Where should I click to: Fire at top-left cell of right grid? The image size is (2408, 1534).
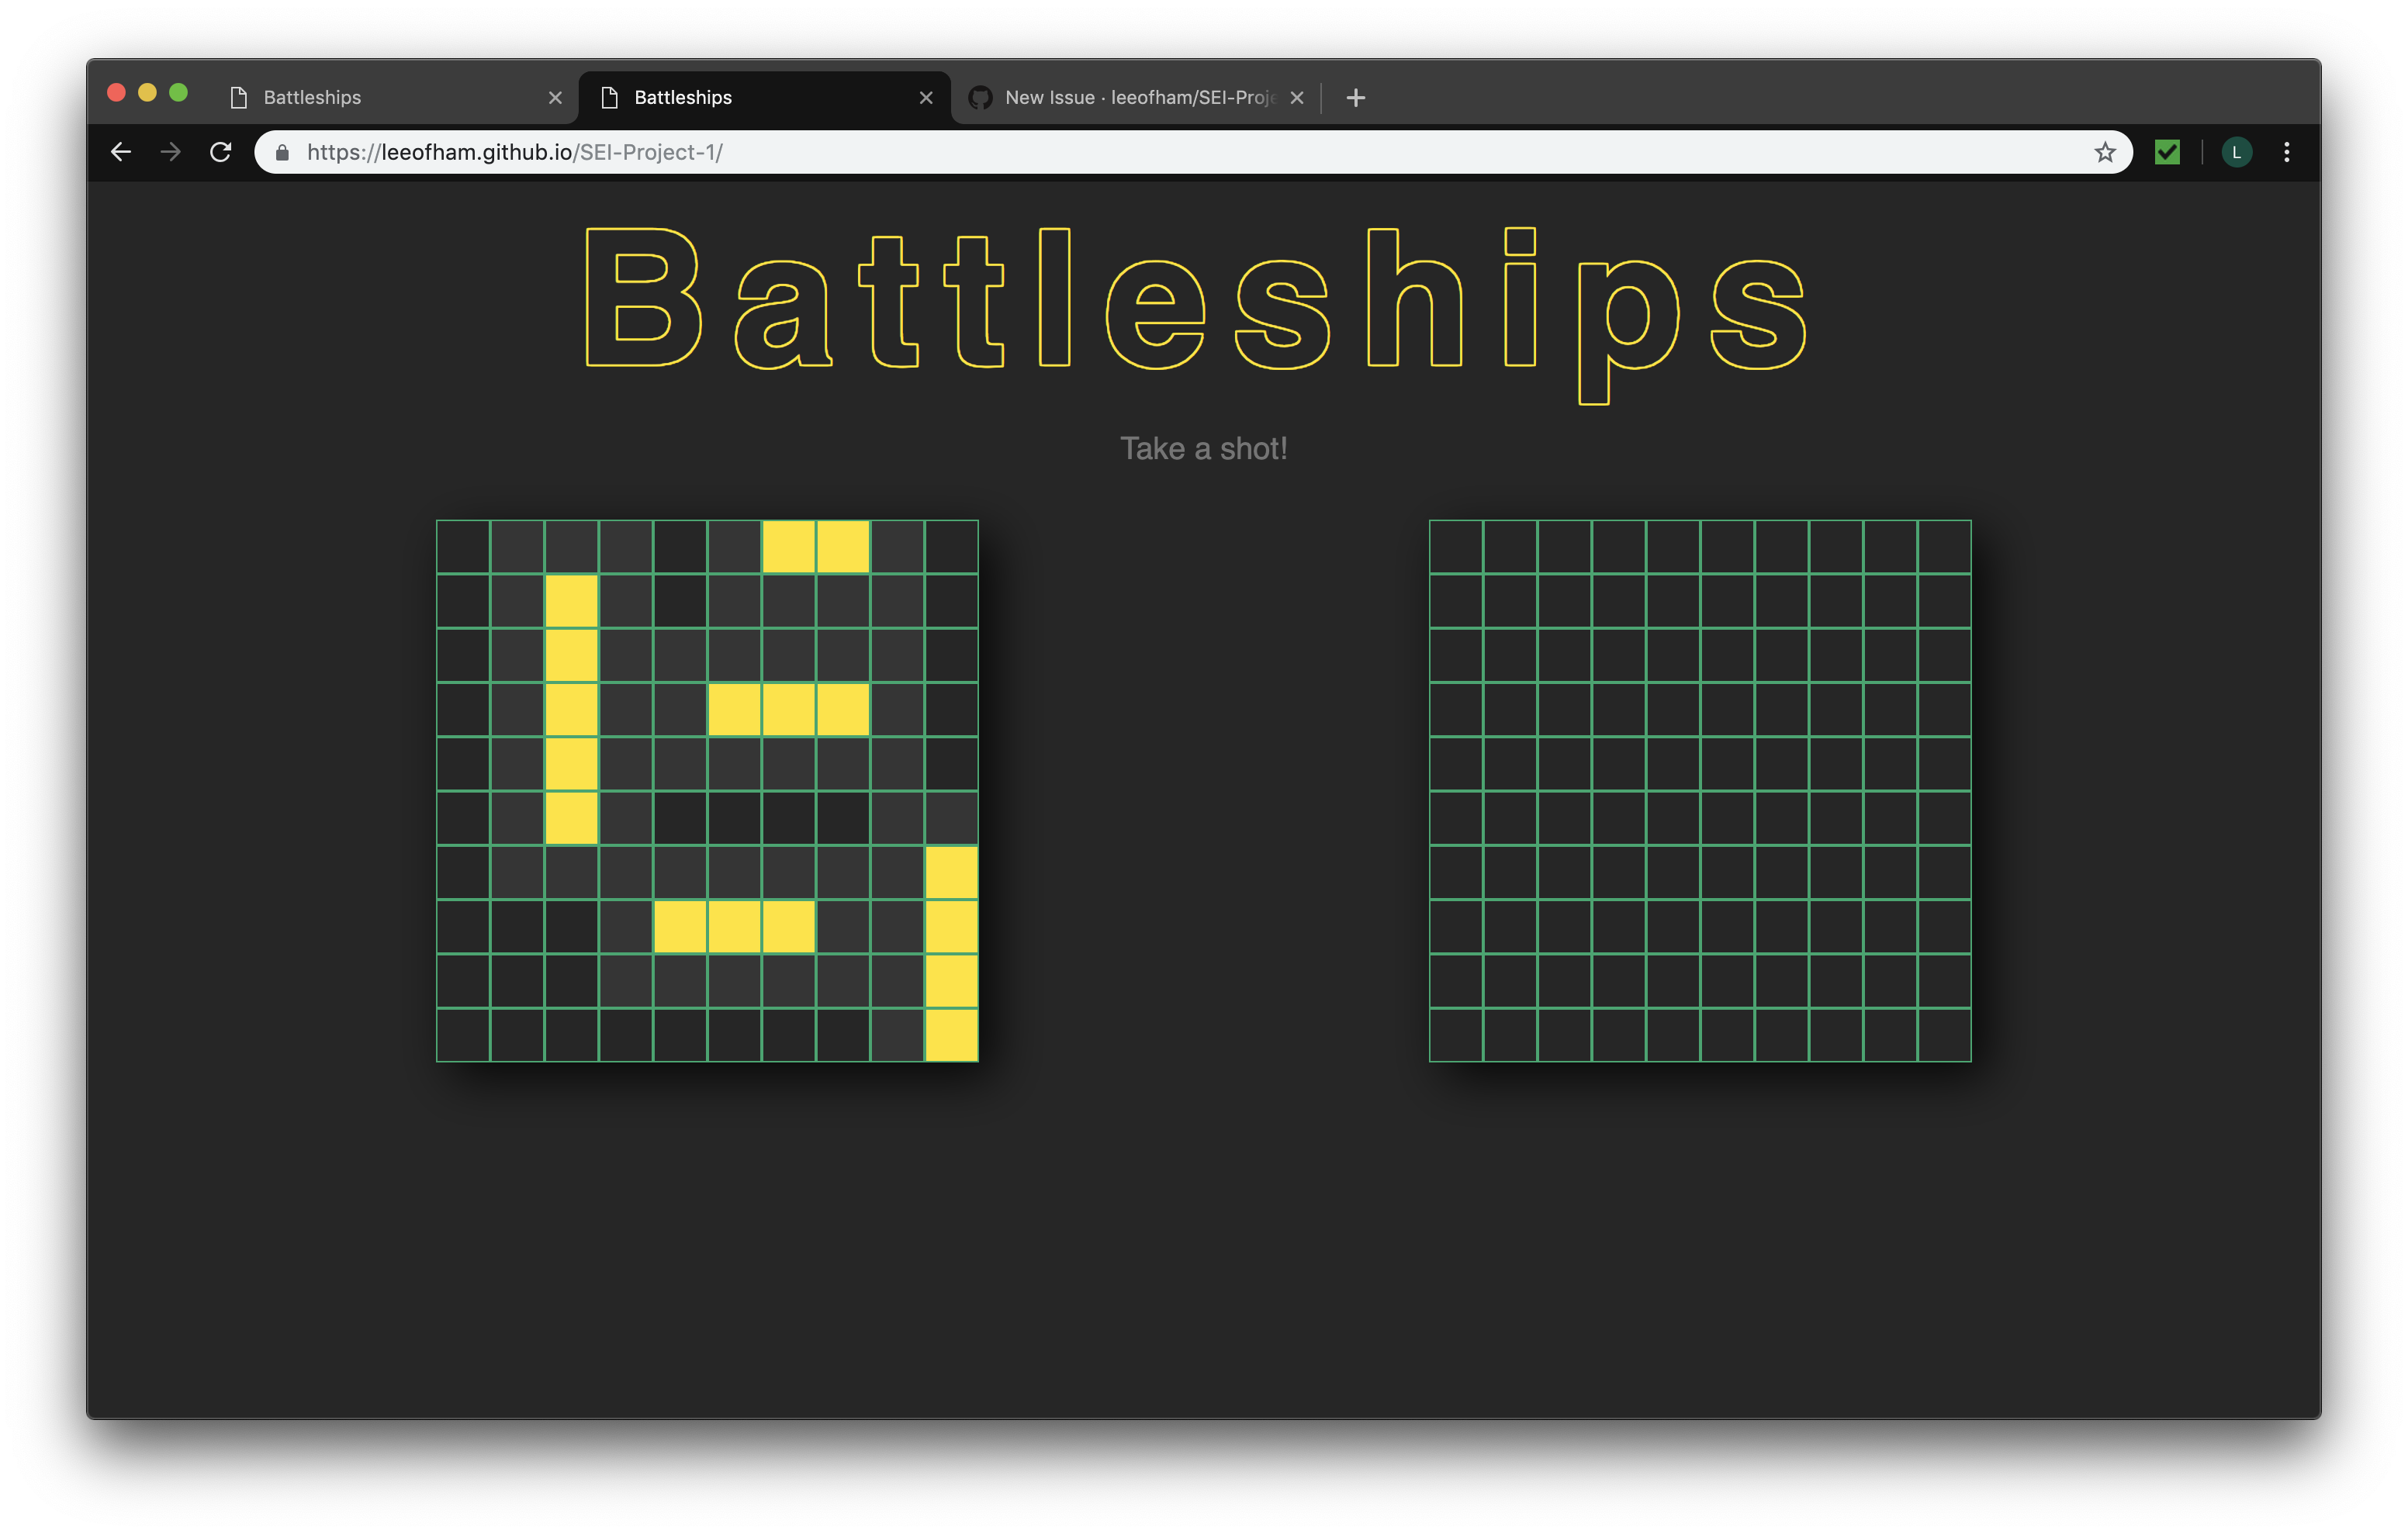[x=1456, y=547]
